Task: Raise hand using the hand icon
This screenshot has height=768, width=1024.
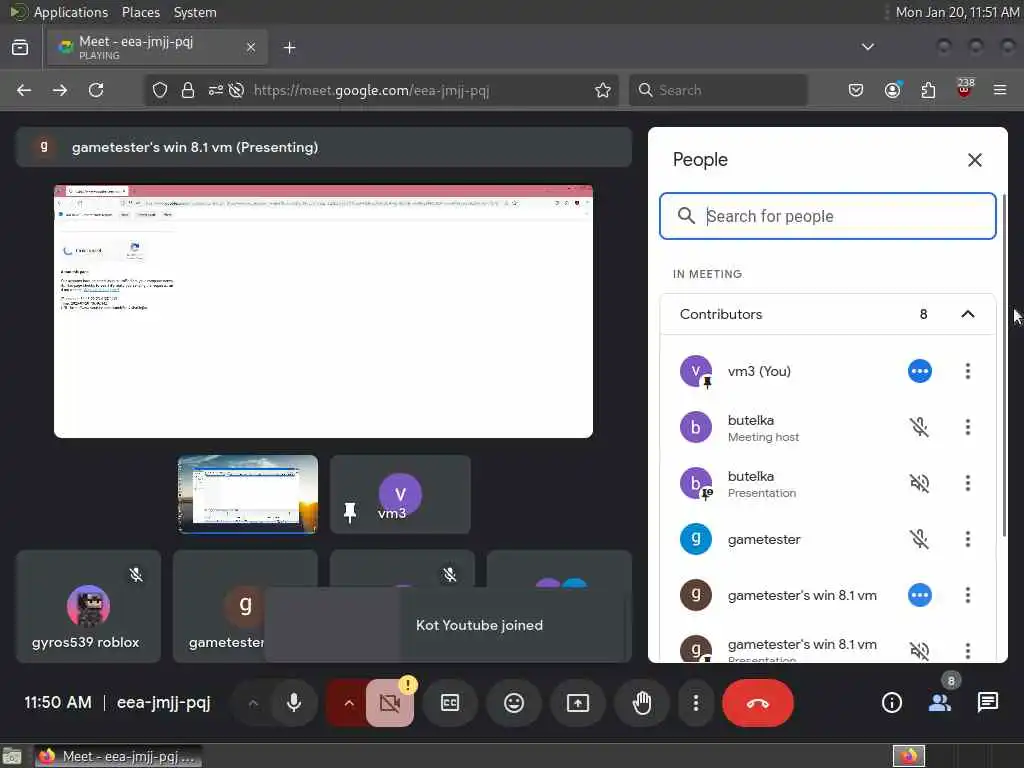Action: (x=642, y=703)
